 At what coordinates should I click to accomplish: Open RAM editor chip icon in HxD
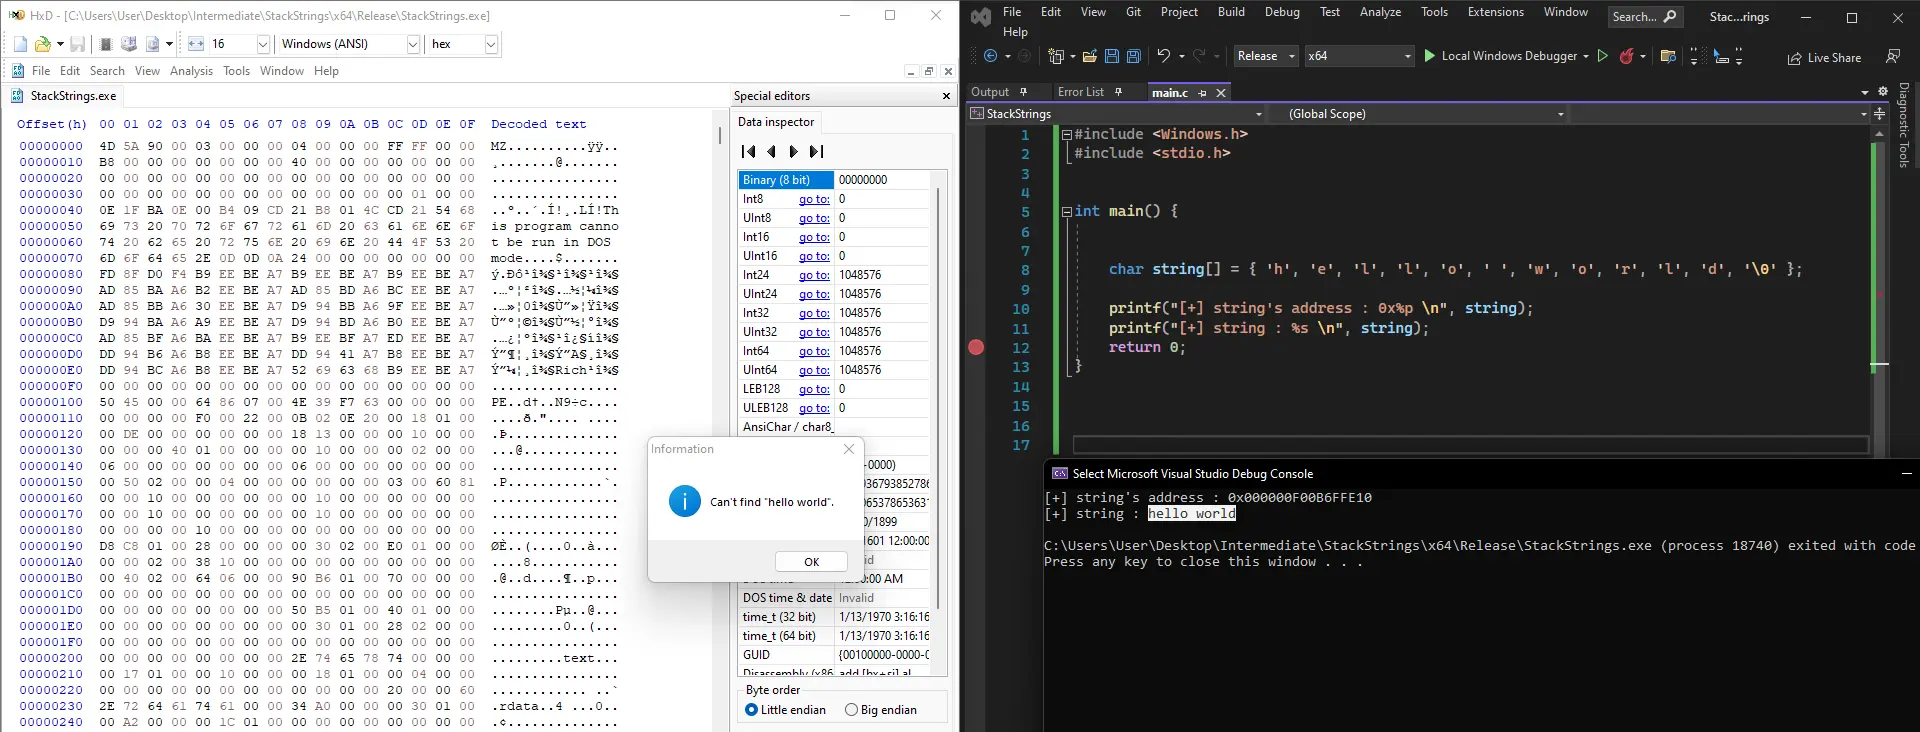(106, 44)
